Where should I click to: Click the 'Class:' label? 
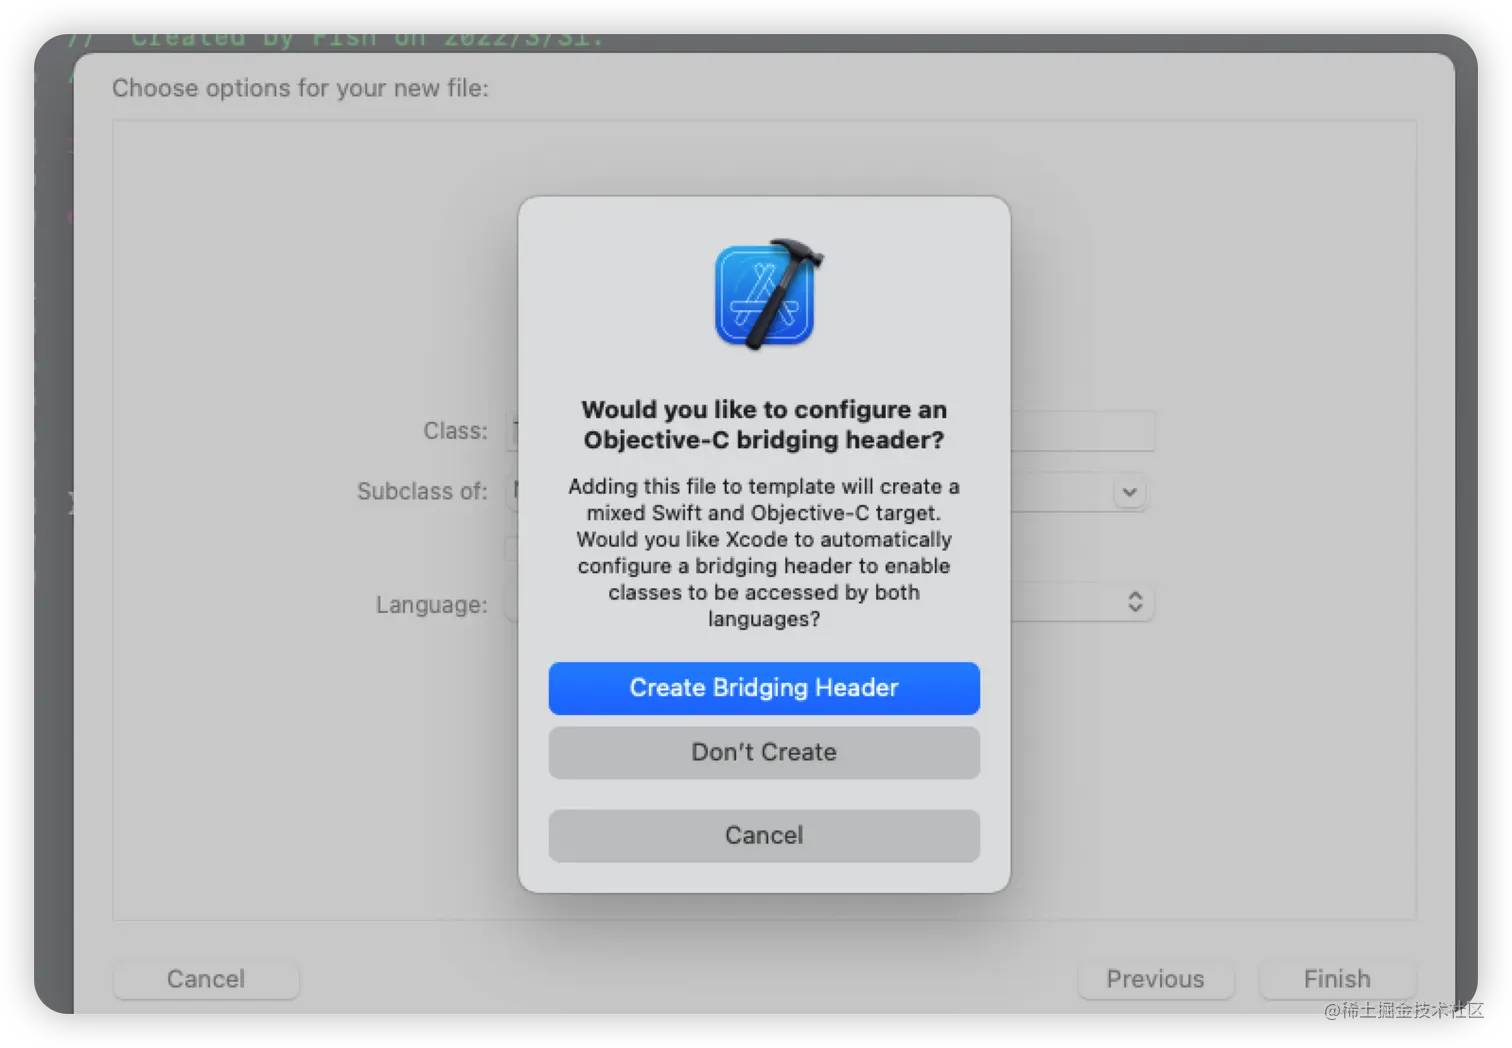point(455,431)
